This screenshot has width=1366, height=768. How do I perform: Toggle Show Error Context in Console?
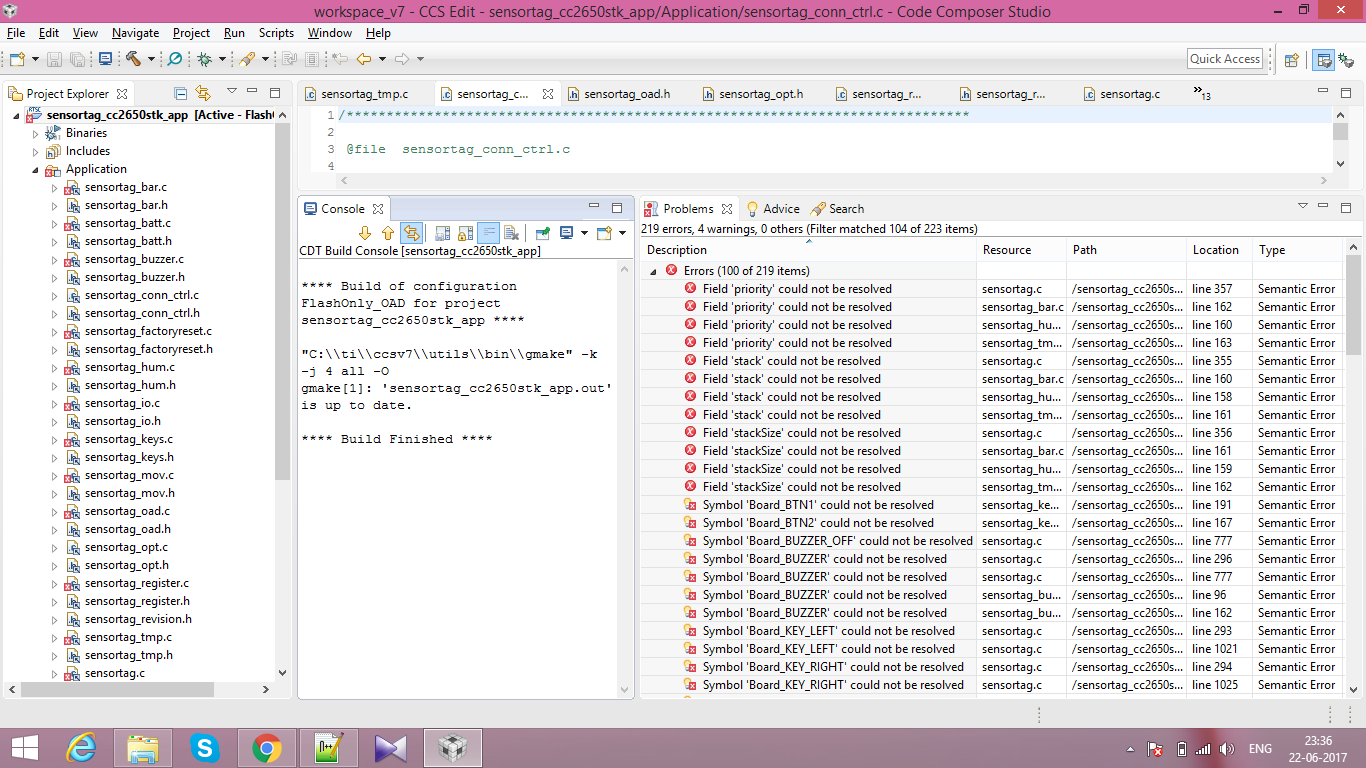(411, 233)
